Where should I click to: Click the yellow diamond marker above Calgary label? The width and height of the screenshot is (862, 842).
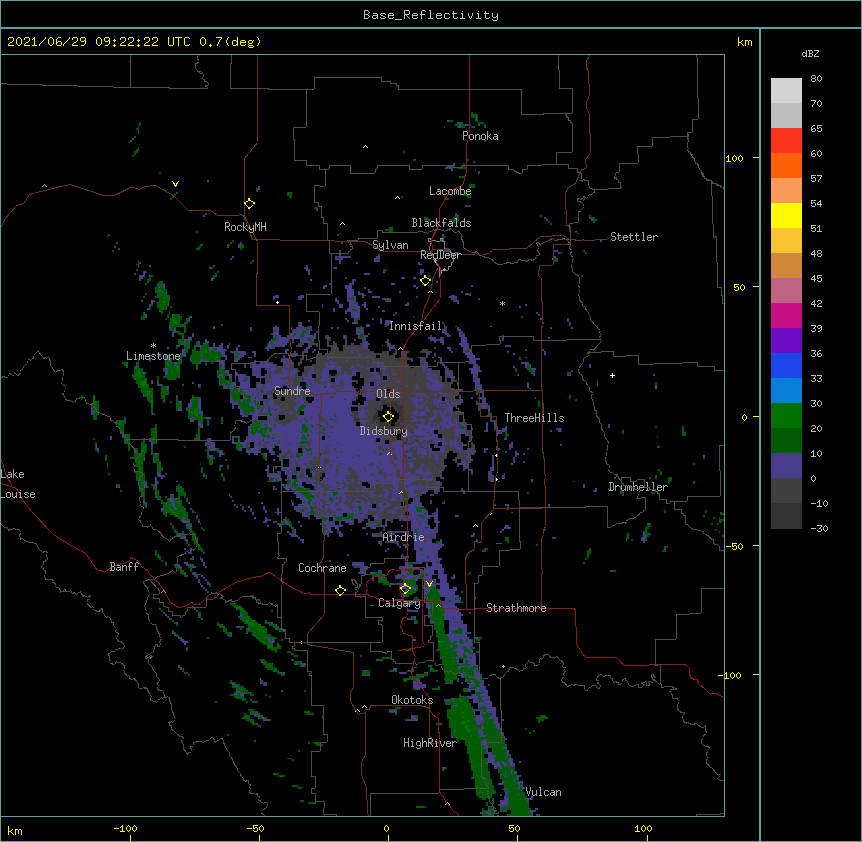coord(405,589)
